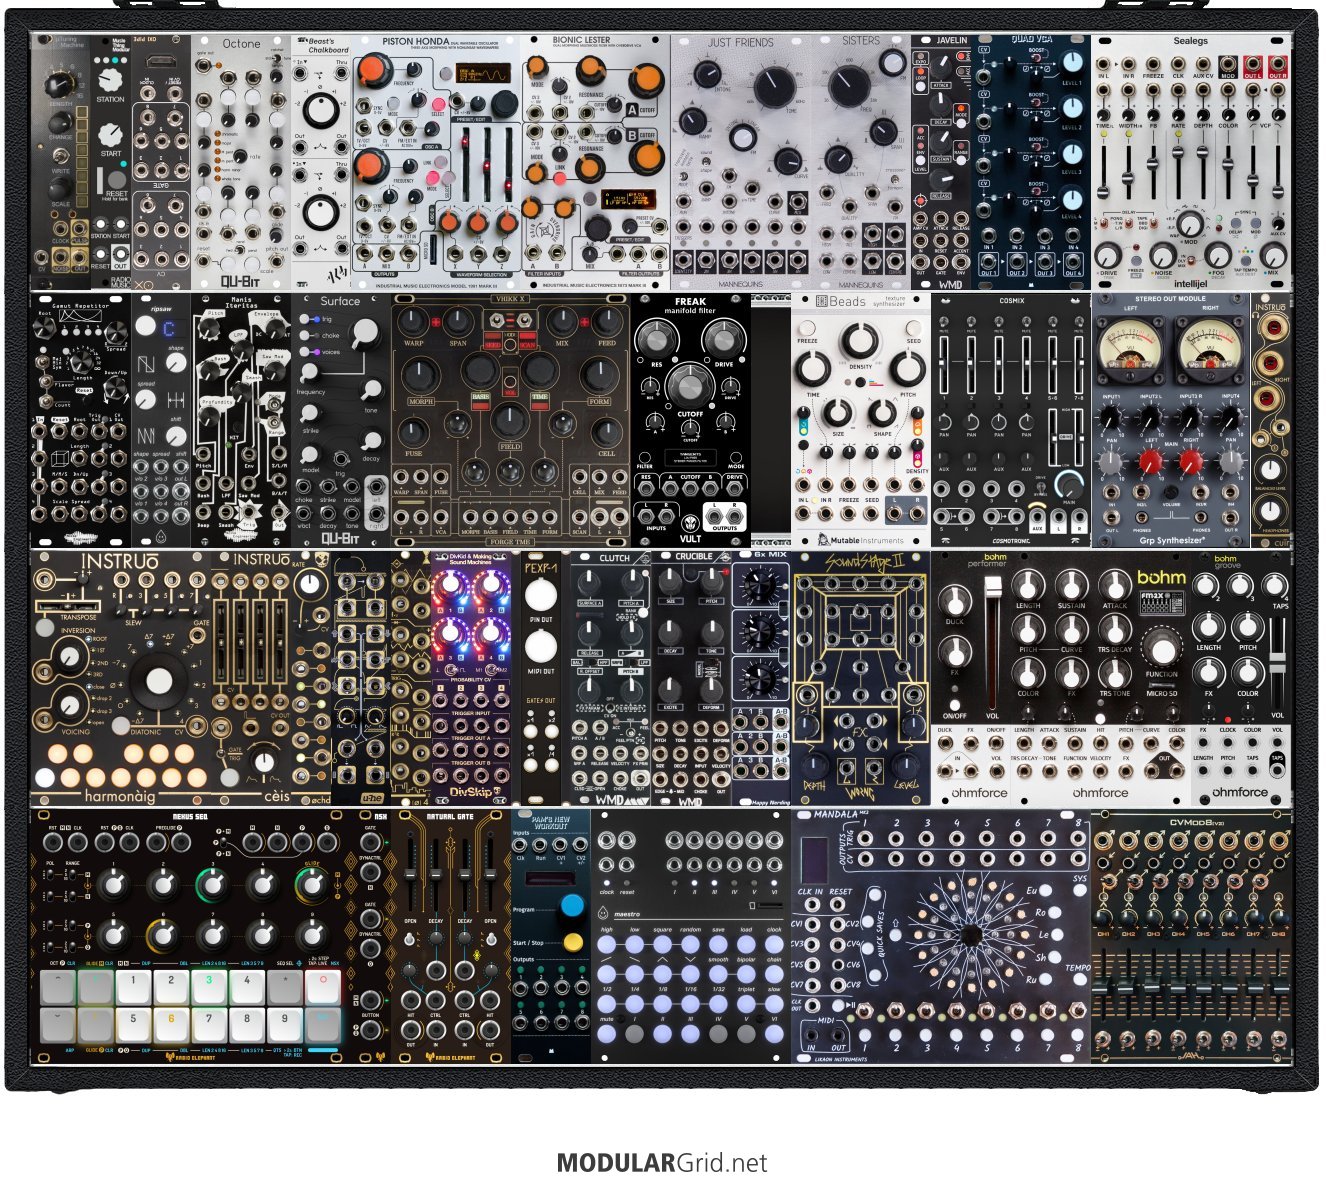
Task: Click the 'MANDALA' module title
Action: pyautogui.click(x=836, y=814)
